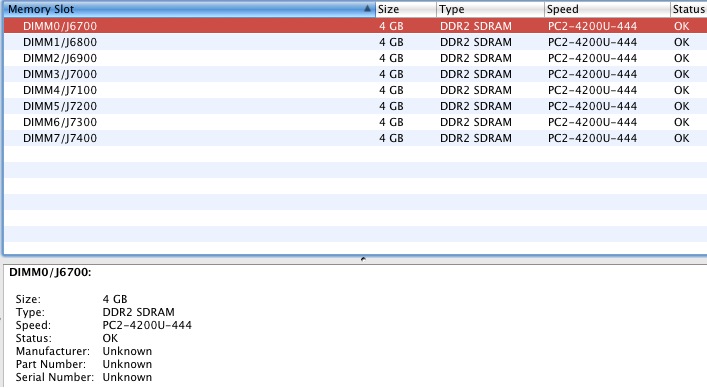
Task: Click the 4 GB size cell for DIMM1/J6800
Action: [391, 42]
